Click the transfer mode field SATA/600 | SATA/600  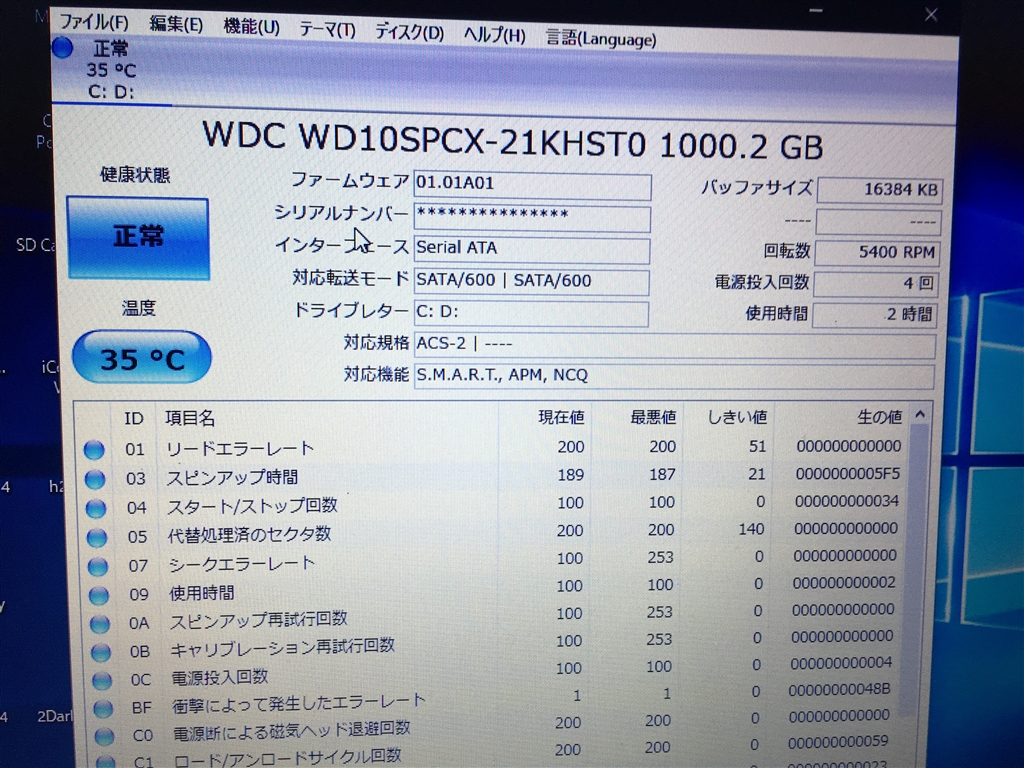531,281
